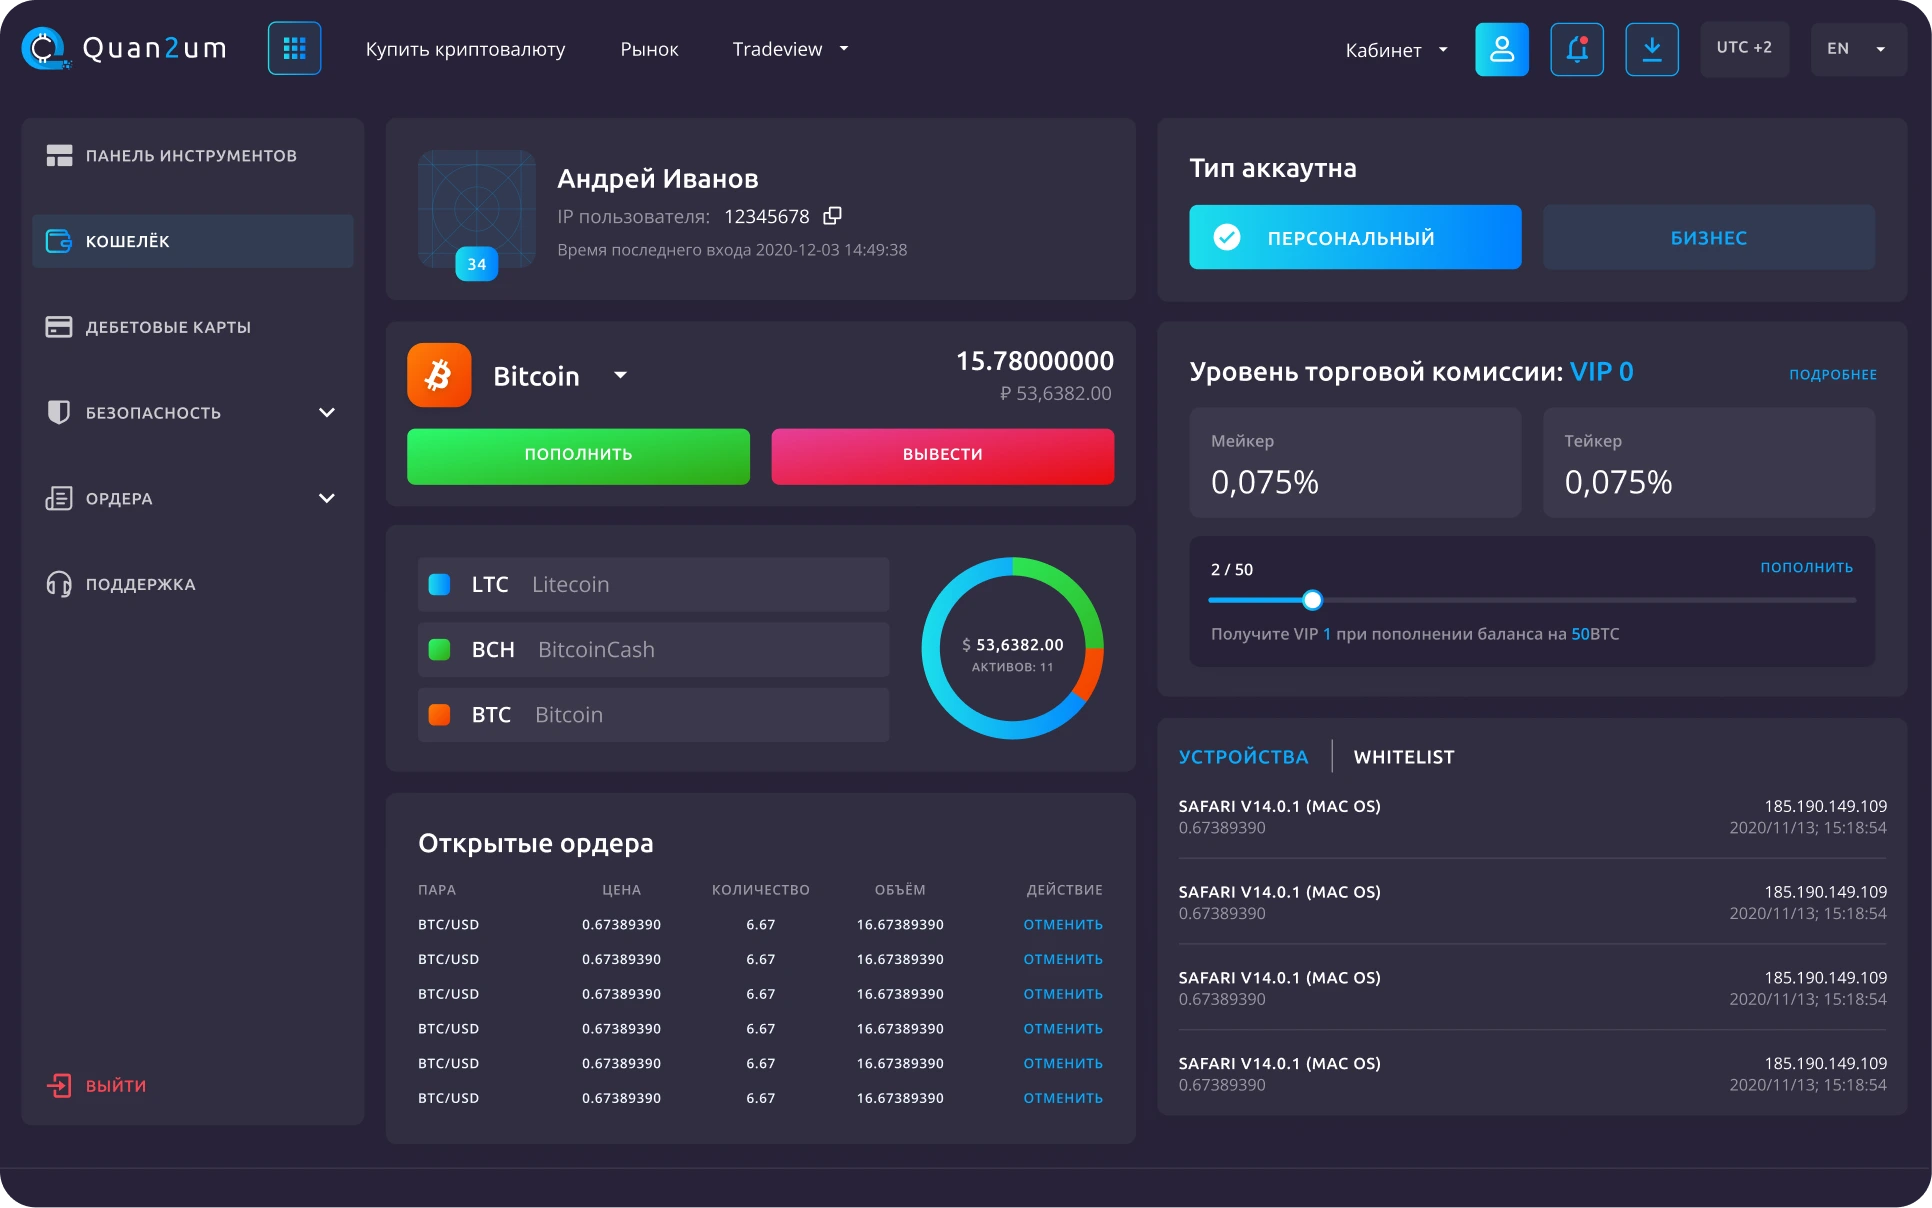Open Купить криптовалюту menu item
Screen dimensions: 1932x1208
point(465,49)
